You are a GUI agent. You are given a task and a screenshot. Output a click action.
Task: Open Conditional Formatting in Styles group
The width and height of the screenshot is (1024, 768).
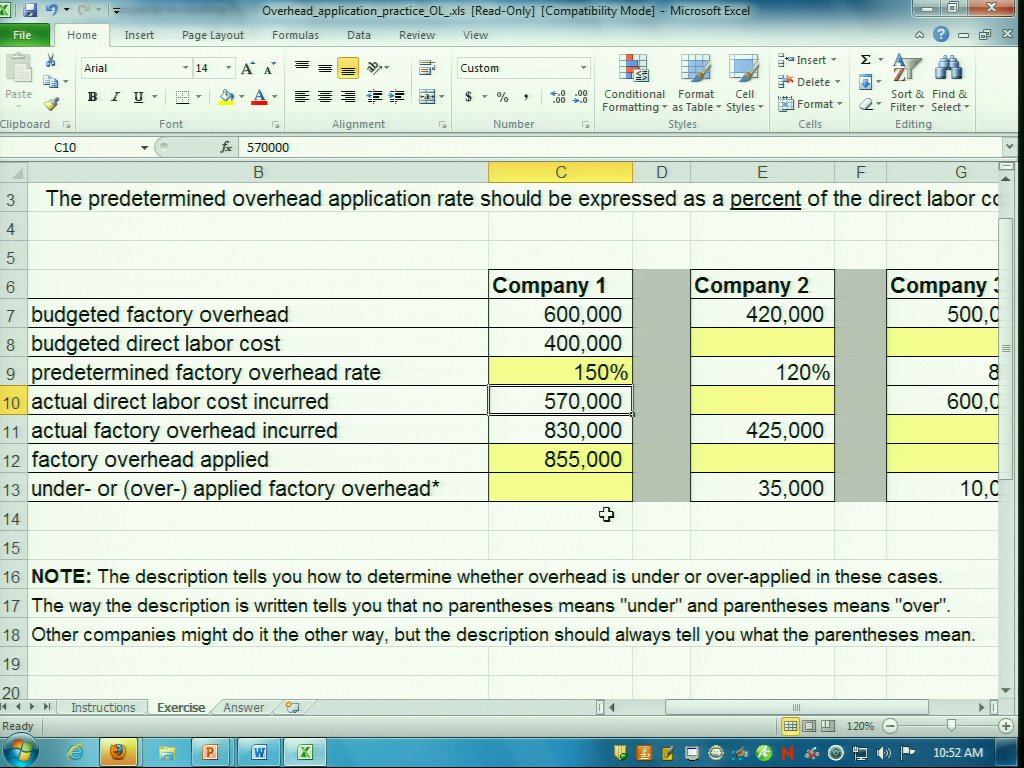tap(634, 84)
